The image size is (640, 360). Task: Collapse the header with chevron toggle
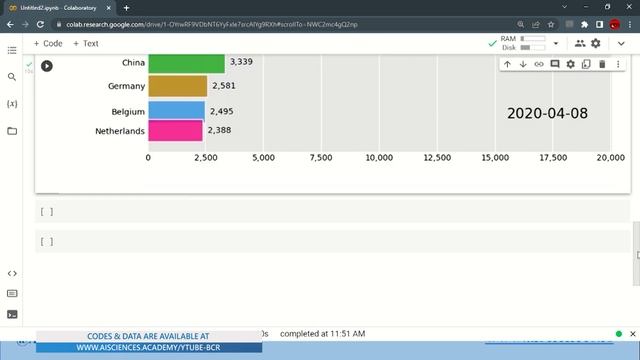[621, 43]
